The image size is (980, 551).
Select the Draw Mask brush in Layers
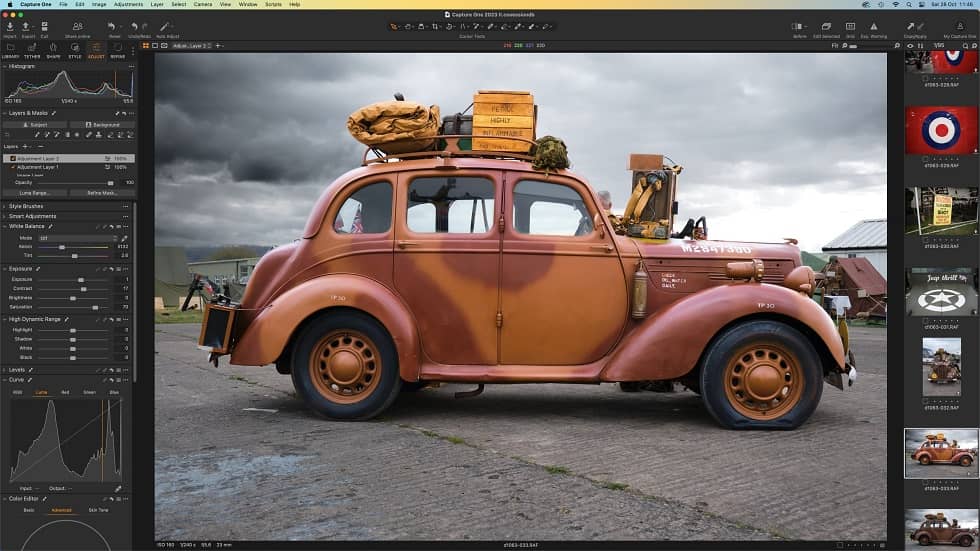point(37,135)
